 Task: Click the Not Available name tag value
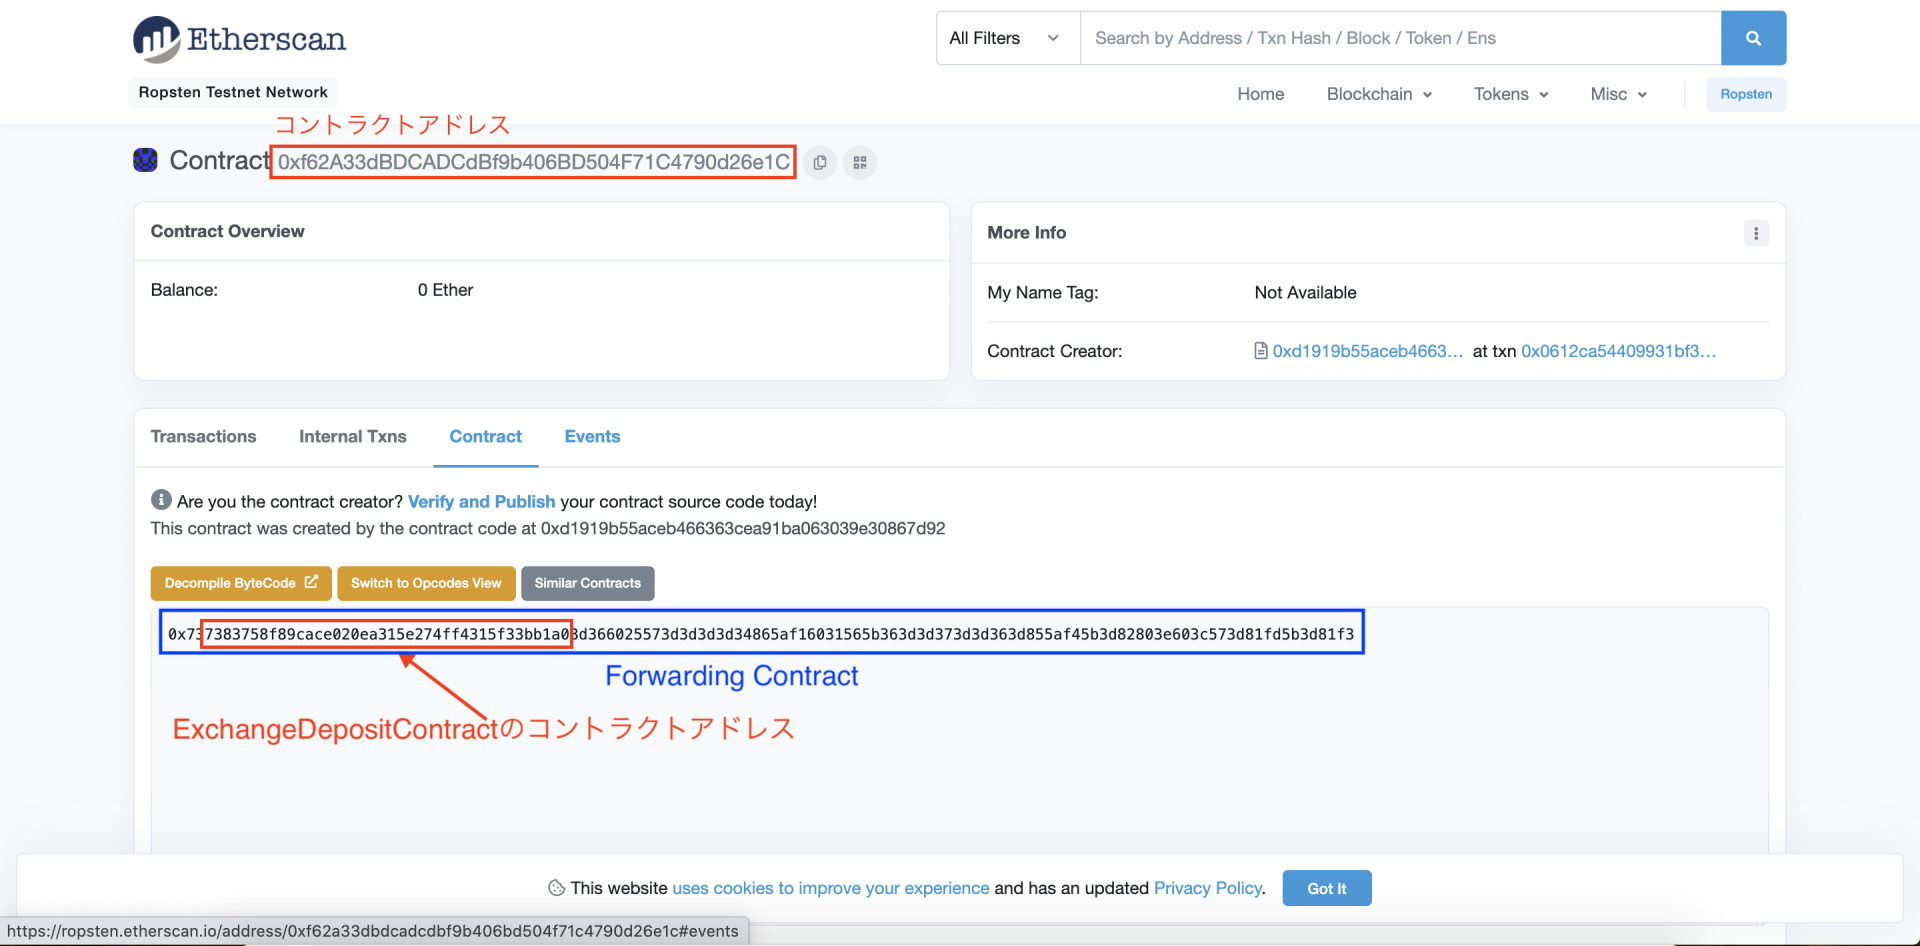(x=1305, y=293)
